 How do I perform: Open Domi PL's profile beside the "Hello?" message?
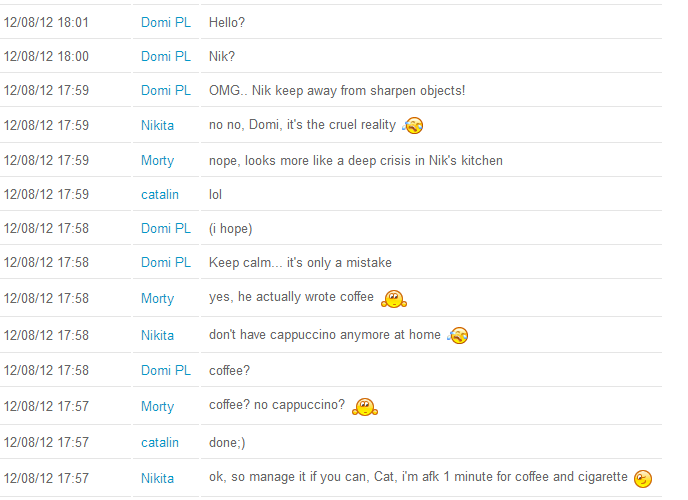pyautogui.click(x=165, y=22)
